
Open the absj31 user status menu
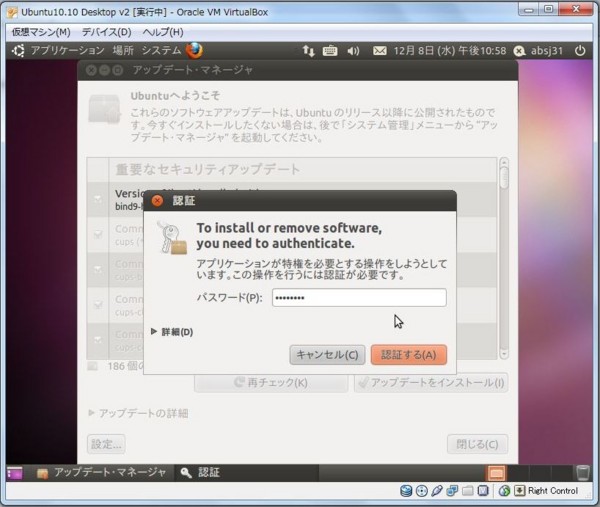point(539,51)
